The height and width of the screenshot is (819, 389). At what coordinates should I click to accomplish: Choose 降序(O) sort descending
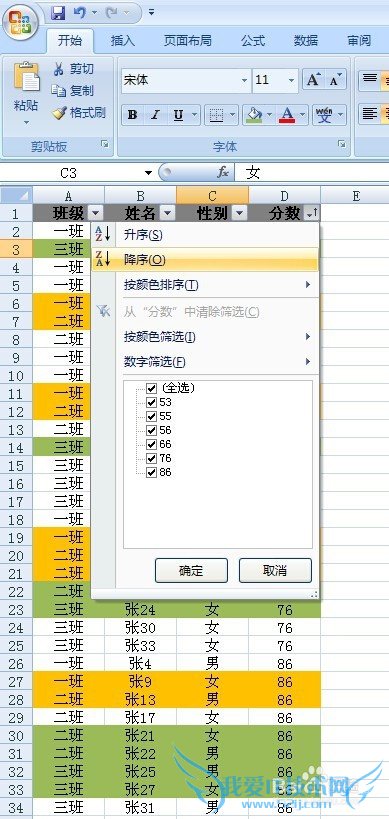[205, 259]
